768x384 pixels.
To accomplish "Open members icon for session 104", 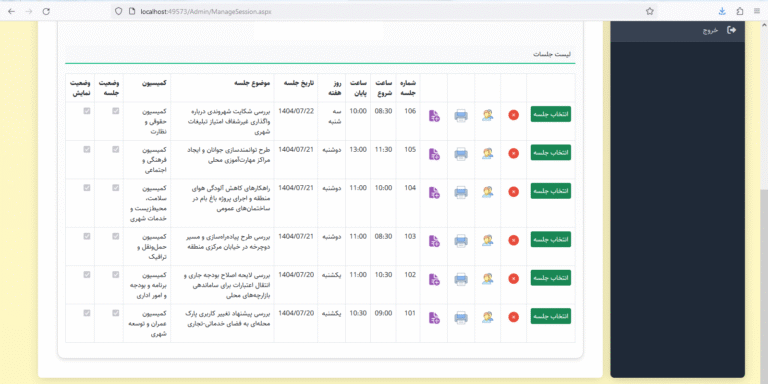I will 487,192.
